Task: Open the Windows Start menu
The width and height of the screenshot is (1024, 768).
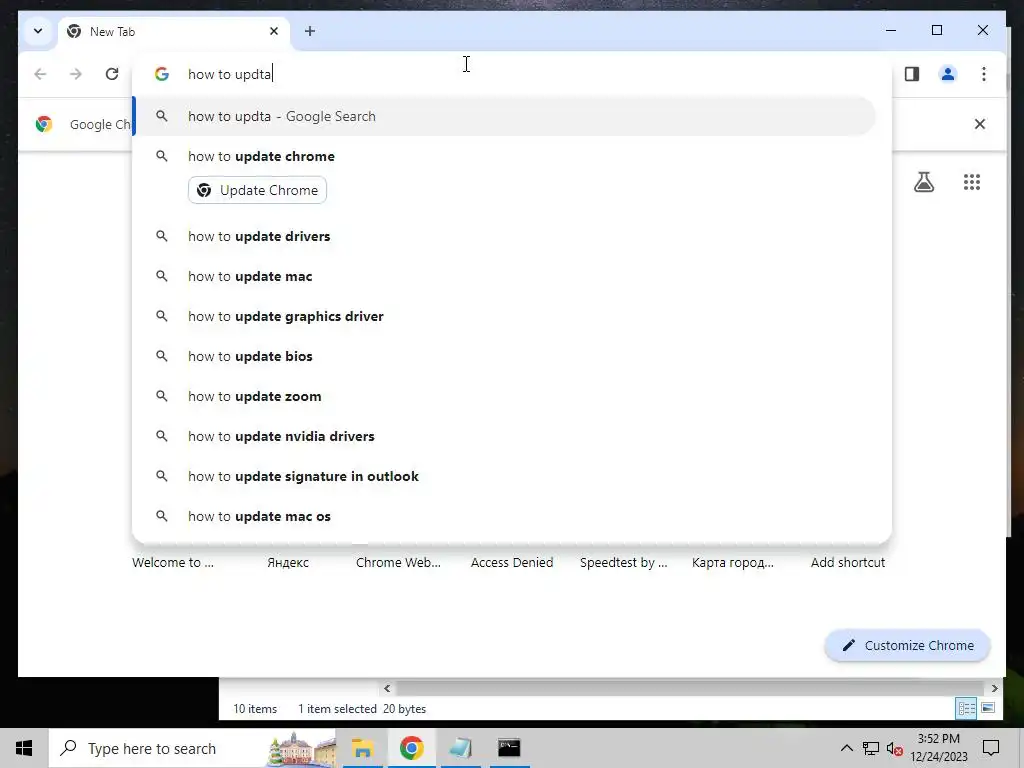Action: click(x=24, y=748)
